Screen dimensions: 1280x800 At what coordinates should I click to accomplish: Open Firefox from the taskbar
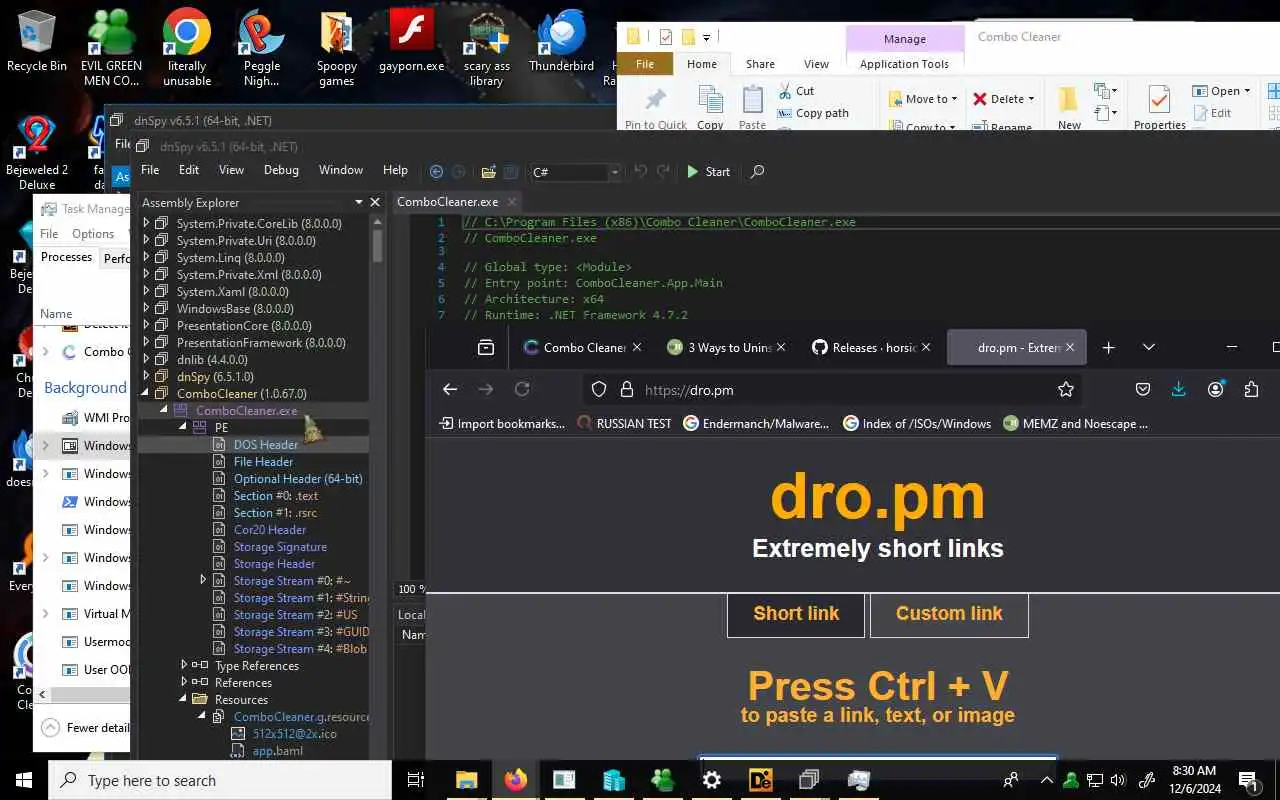[x=516, y=780]
